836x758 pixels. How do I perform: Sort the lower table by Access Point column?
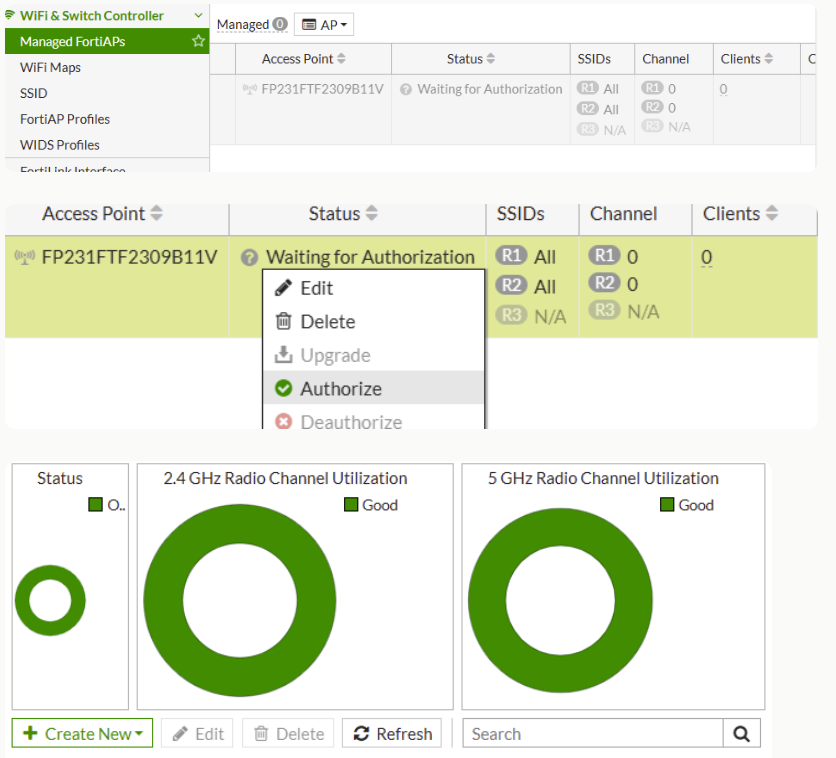pos(157,214)
